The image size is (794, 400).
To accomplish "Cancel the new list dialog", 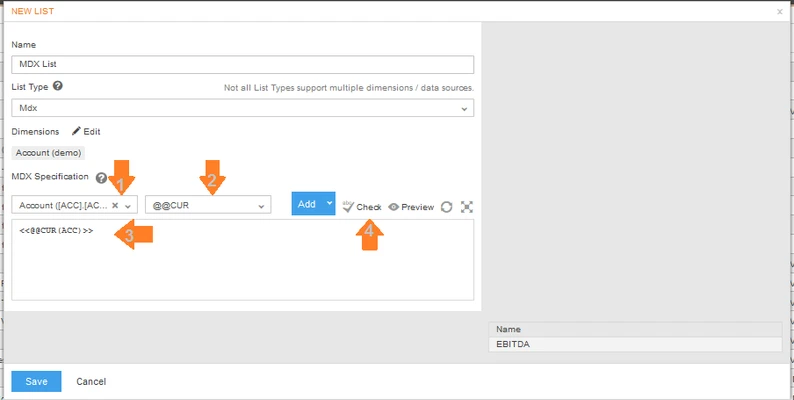I will point(91,381).
